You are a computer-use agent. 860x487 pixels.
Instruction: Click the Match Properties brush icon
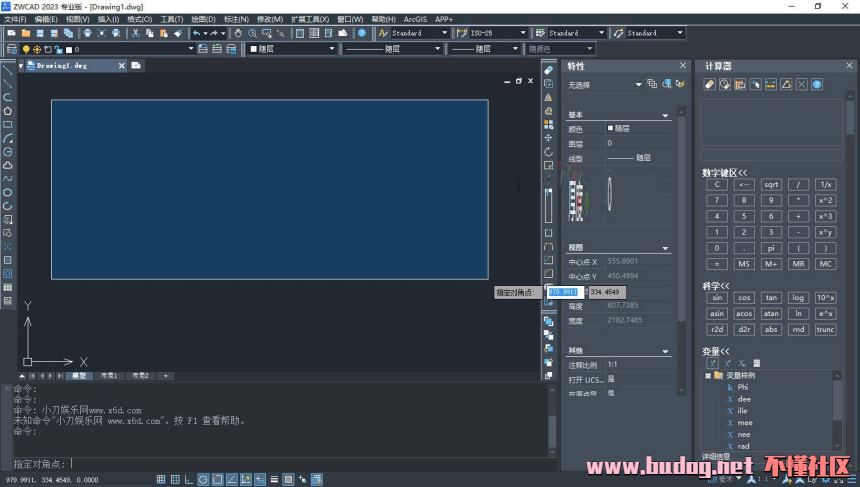178,33
